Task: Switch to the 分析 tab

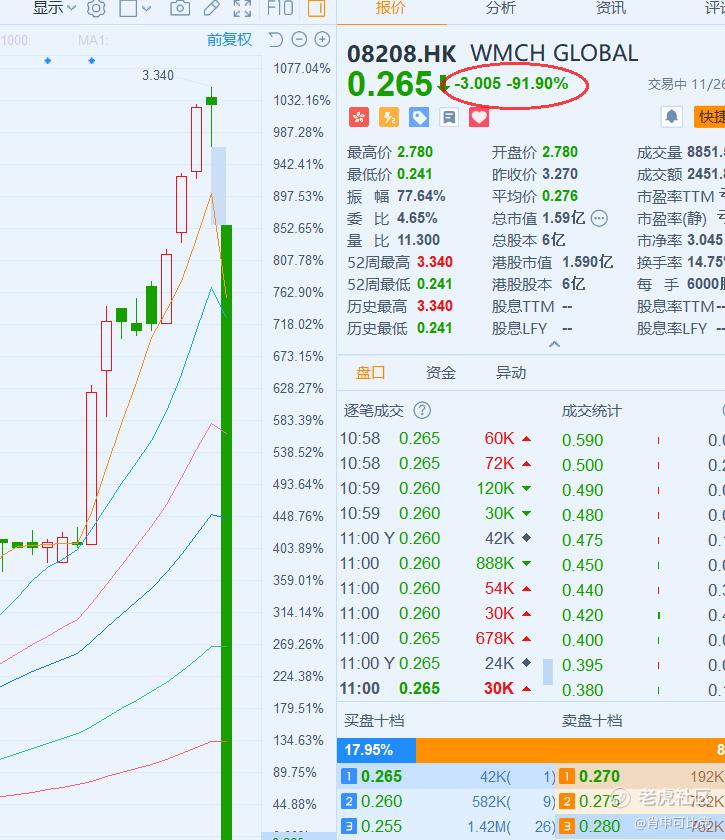Action: (501, 8)
